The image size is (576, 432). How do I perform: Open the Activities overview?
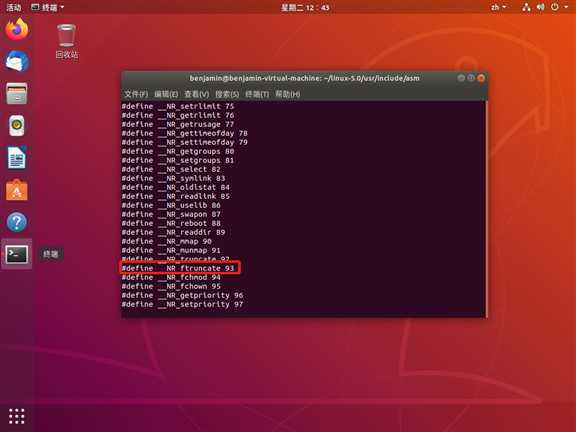(14, 7)
